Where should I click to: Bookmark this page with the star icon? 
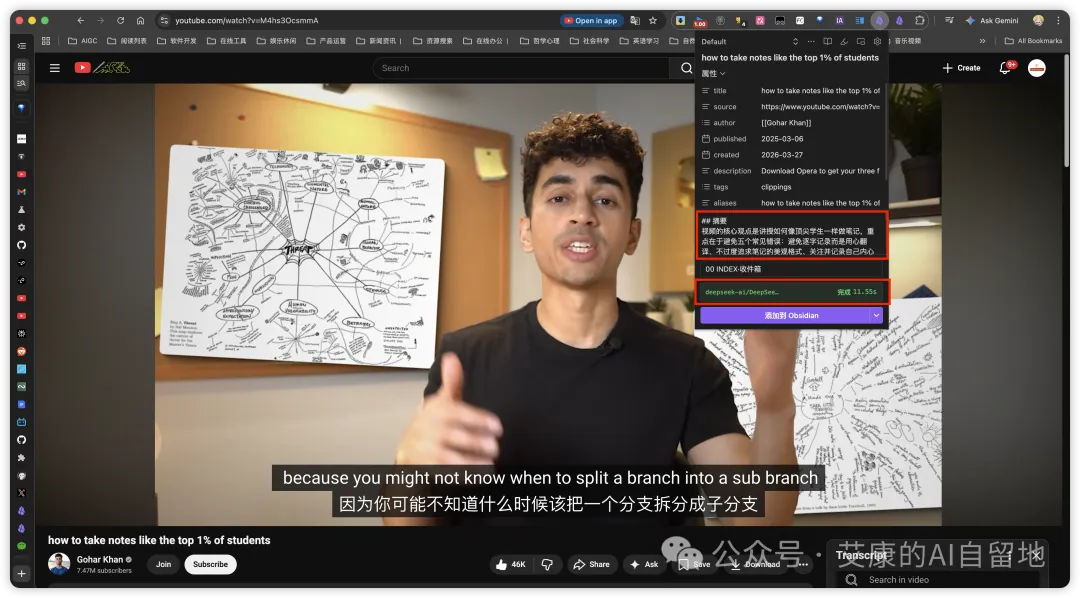click(653, 20)
